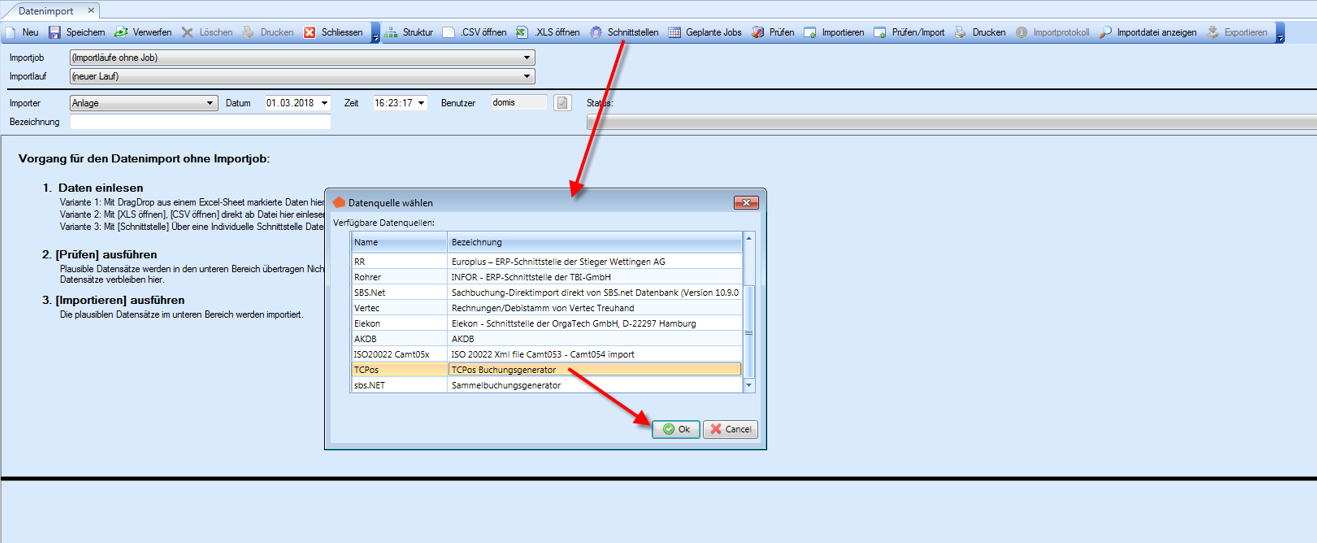Image resolution: width=1317 pixels, height=543 pixels.
Task: Open a .CSV file
Action: [x=474, y=32]
